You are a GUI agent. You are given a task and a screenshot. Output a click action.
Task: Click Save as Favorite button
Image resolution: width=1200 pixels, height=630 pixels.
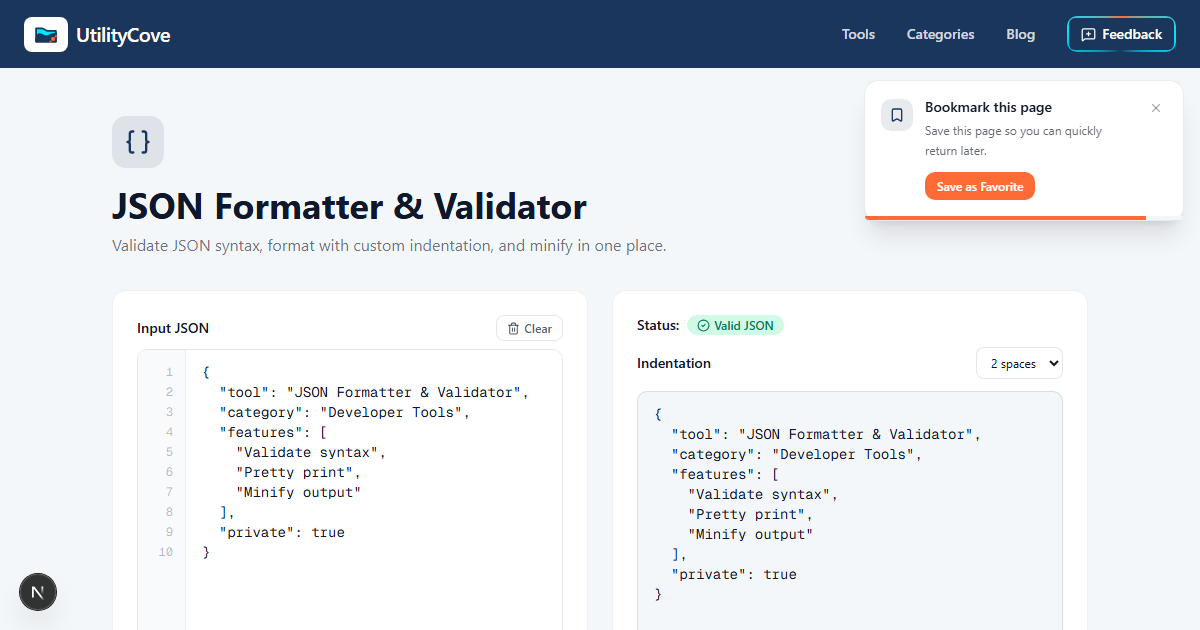click(x=980, y=186)
